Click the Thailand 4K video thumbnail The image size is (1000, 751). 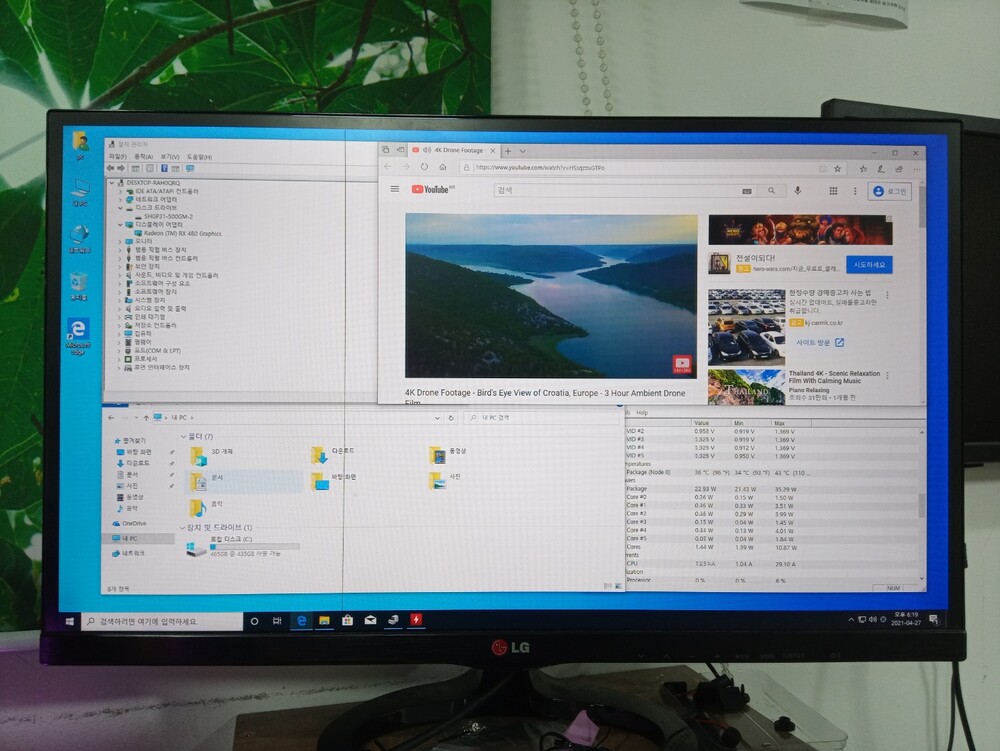pos(746,387)
